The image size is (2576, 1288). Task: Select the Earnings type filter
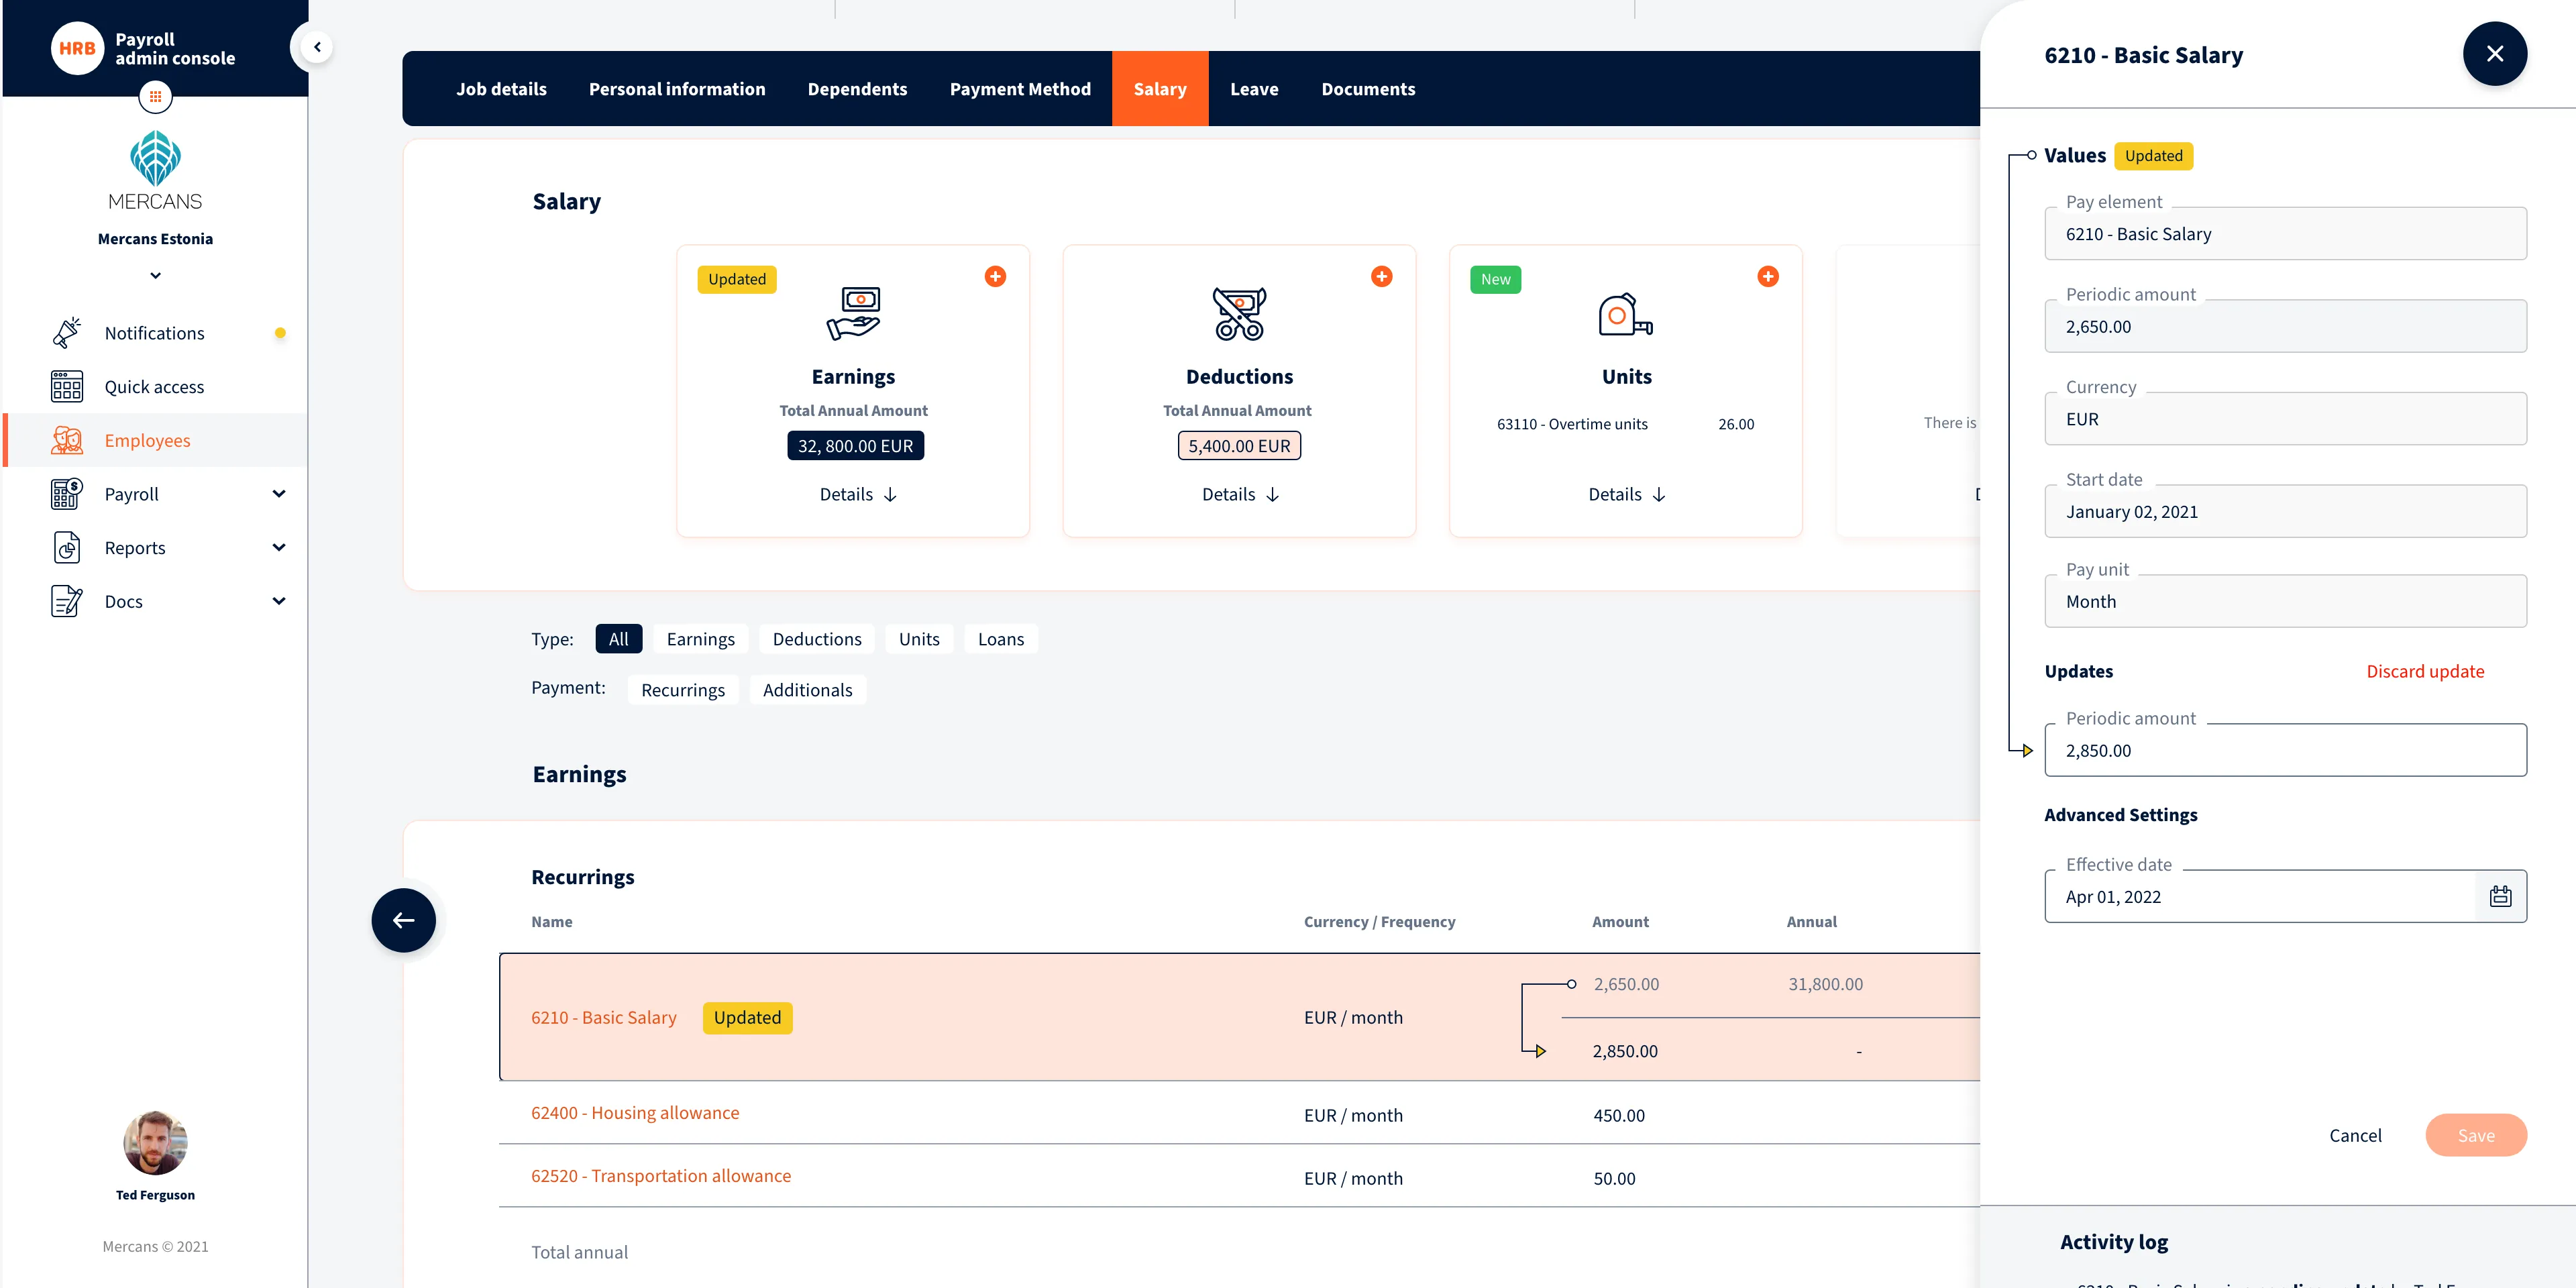(700, 639)
